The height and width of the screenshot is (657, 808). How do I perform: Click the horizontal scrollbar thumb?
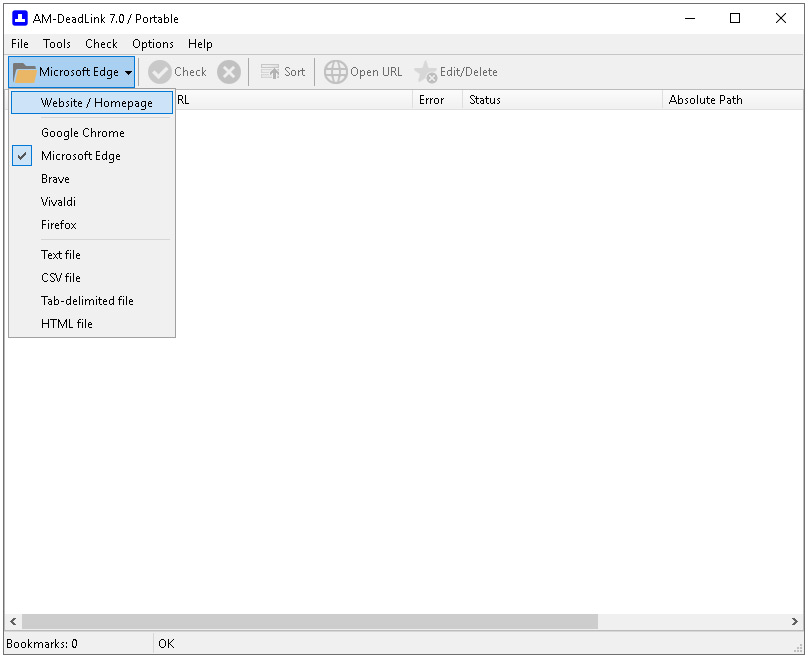(x=310, y=621)
